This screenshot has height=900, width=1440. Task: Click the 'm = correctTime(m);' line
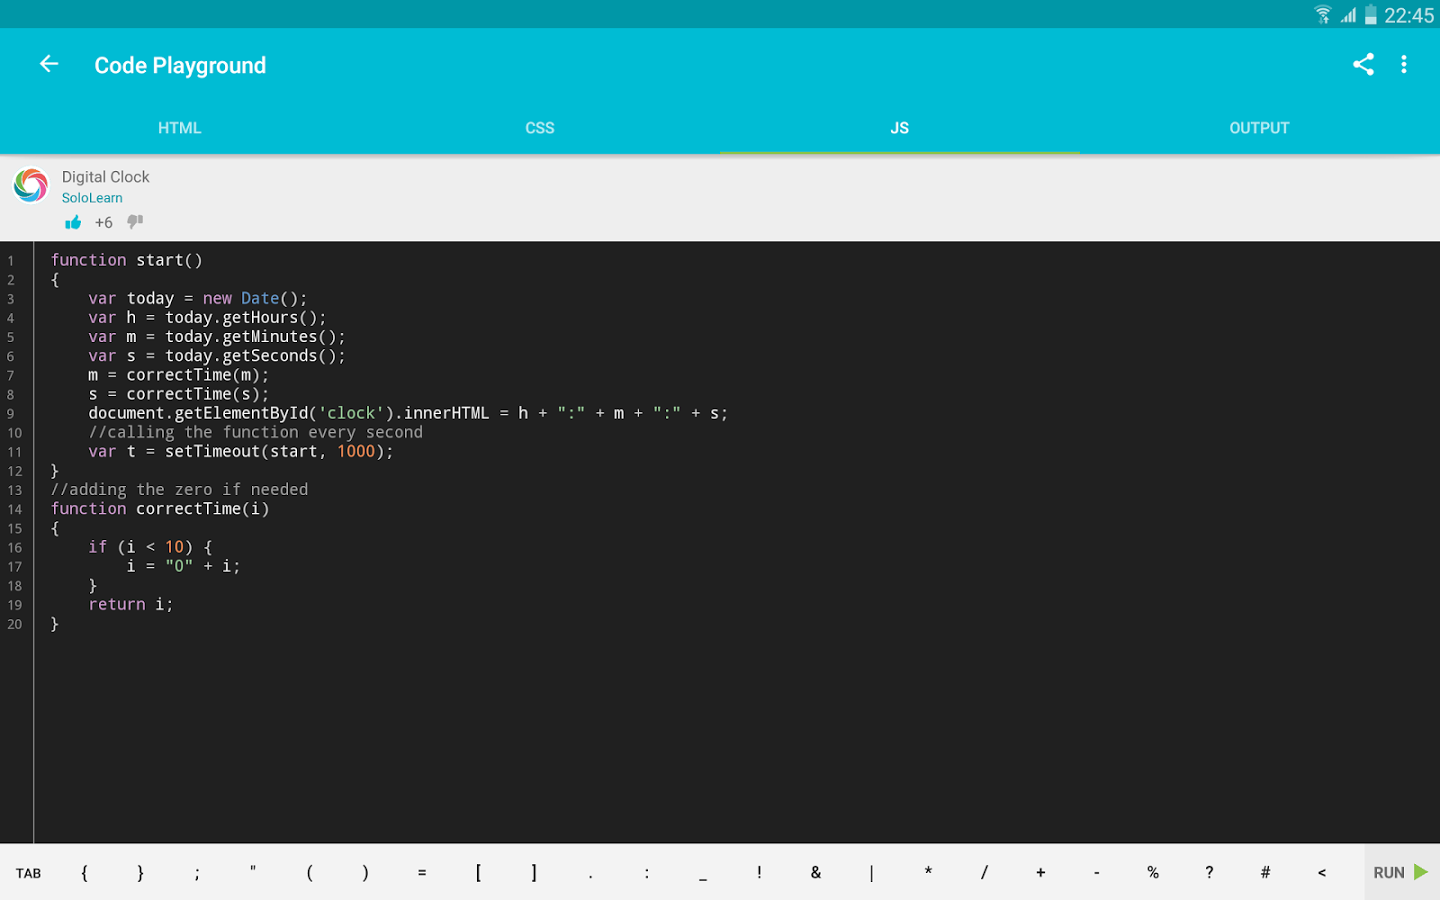[x=179, y=375]
